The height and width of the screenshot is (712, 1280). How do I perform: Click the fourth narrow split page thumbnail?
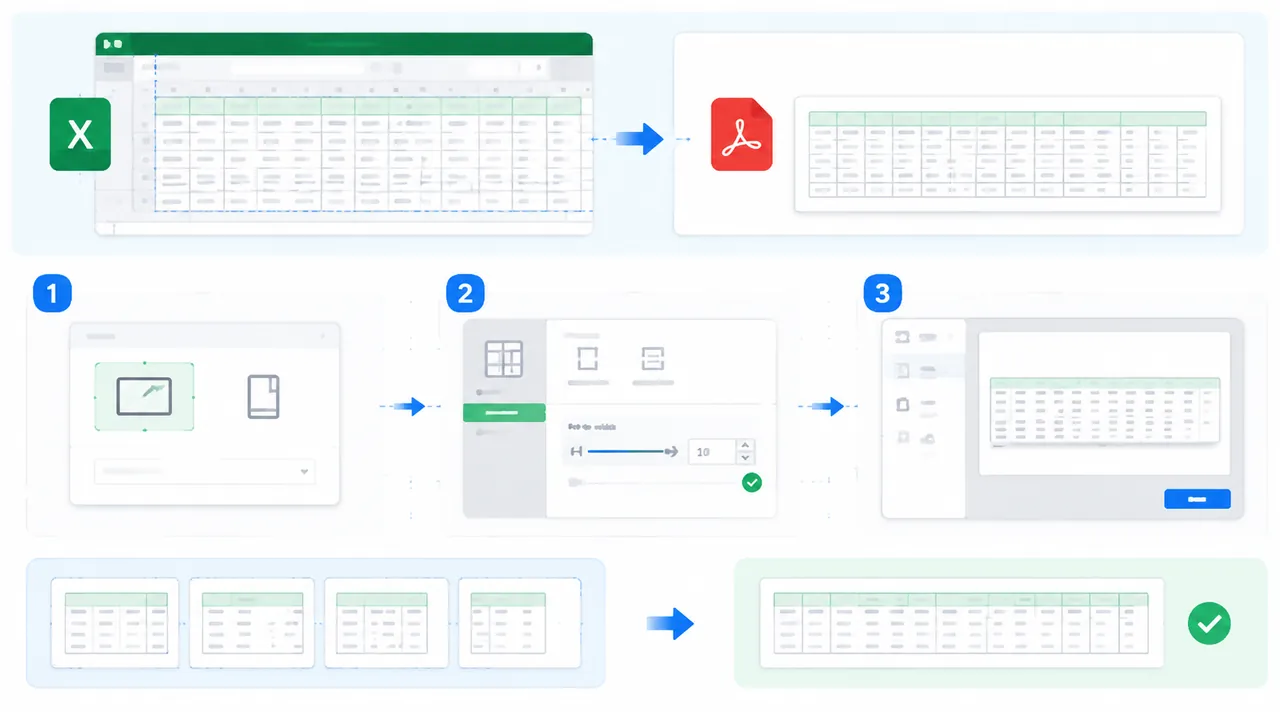(519, 622)
